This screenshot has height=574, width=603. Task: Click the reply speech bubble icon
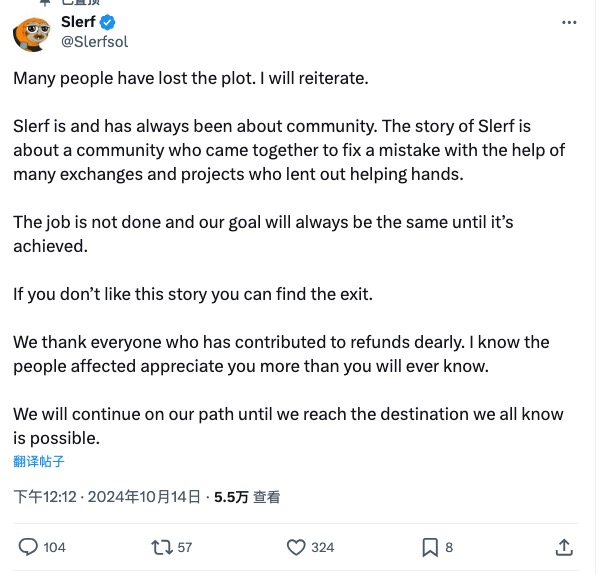(29, 547)
